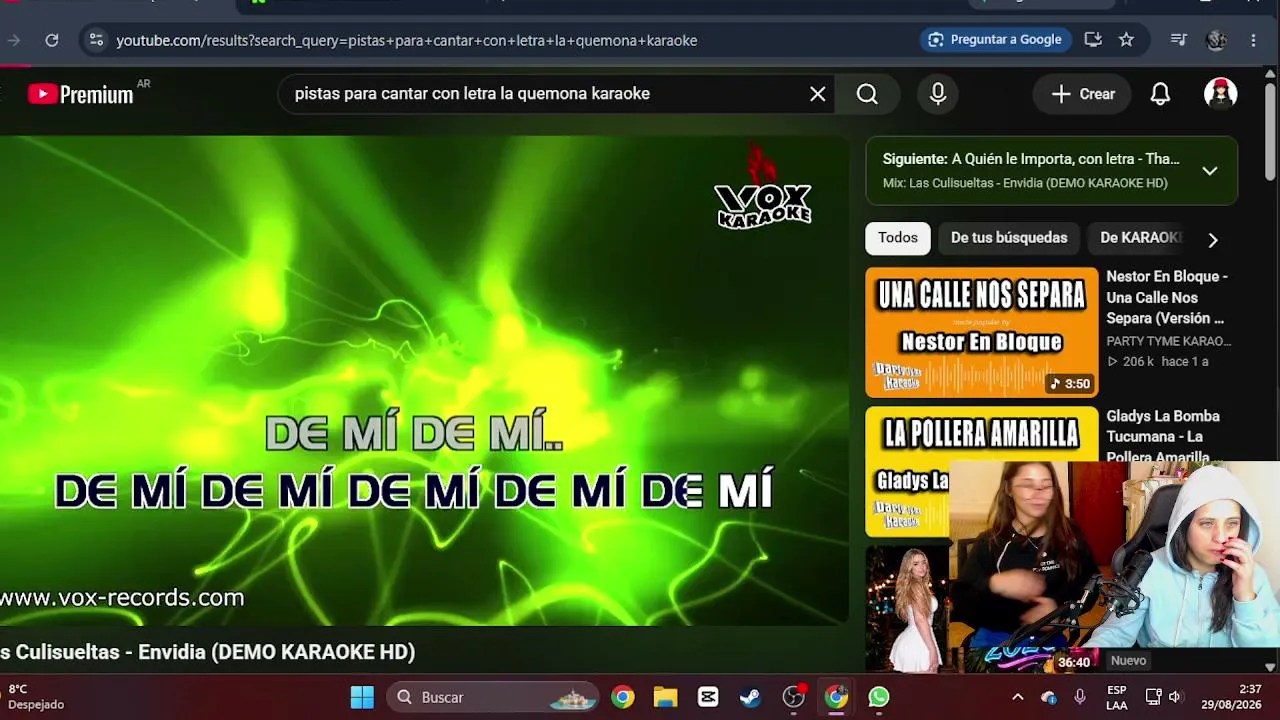Show more filter chips with right arrow
The height and width of the screenshot is (720, 1280).
1212,240
